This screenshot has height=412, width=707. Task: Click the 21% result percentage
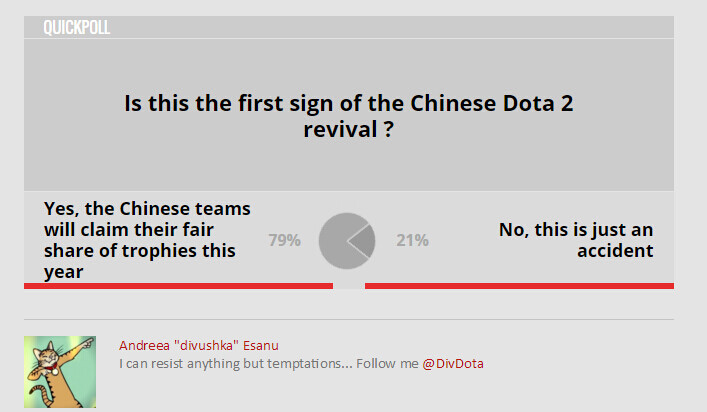(x=413, y=240)
